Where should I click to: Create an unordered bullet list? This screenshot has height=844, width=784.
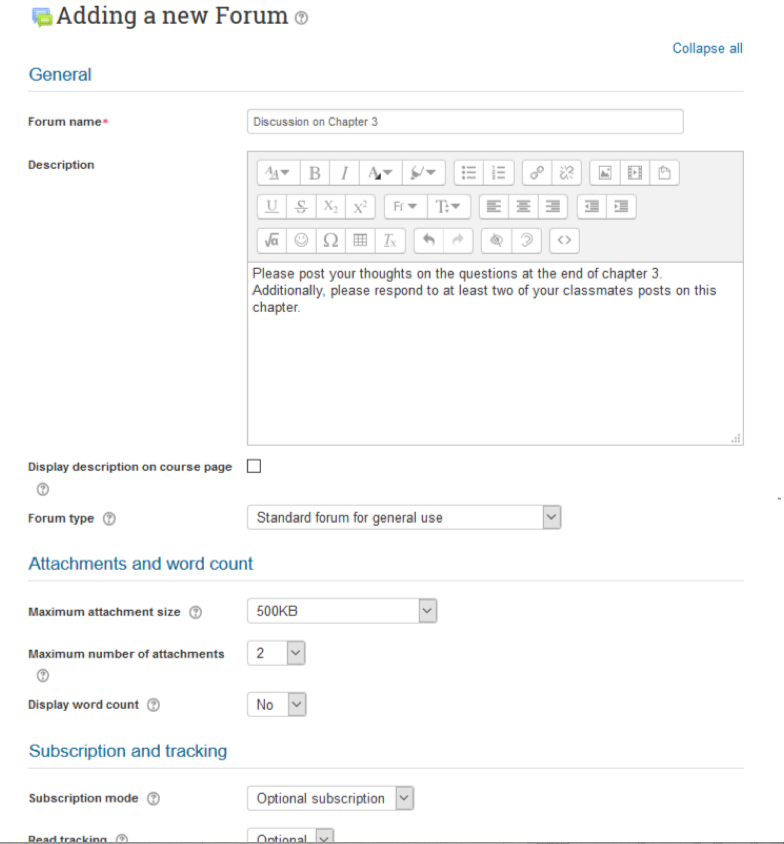pyautogui.click(x=468, y=172)
